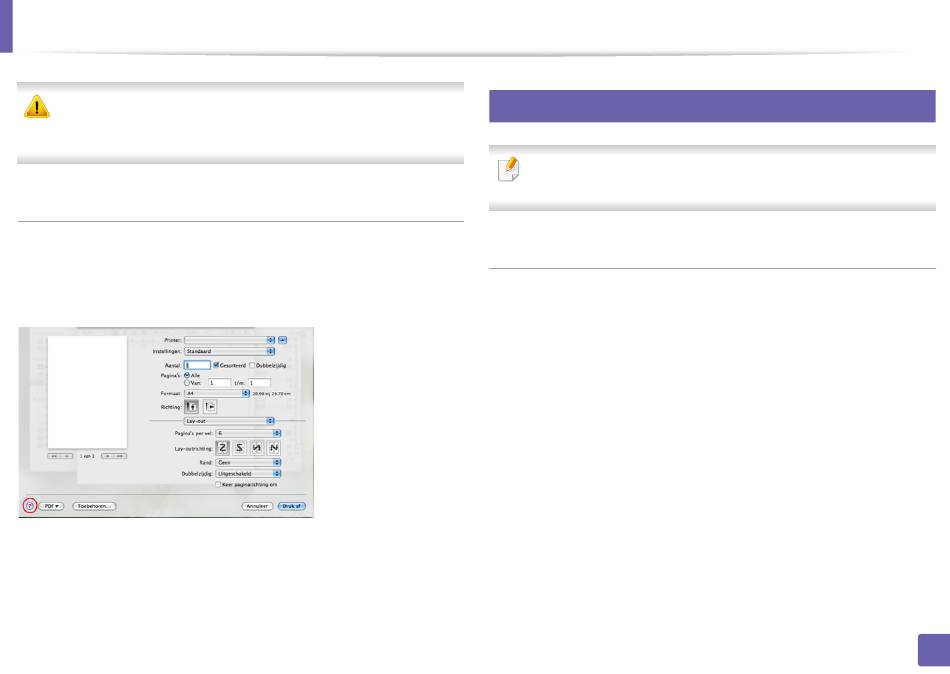Click the help question mark button

pyautogui.click(x=29, y=506)
